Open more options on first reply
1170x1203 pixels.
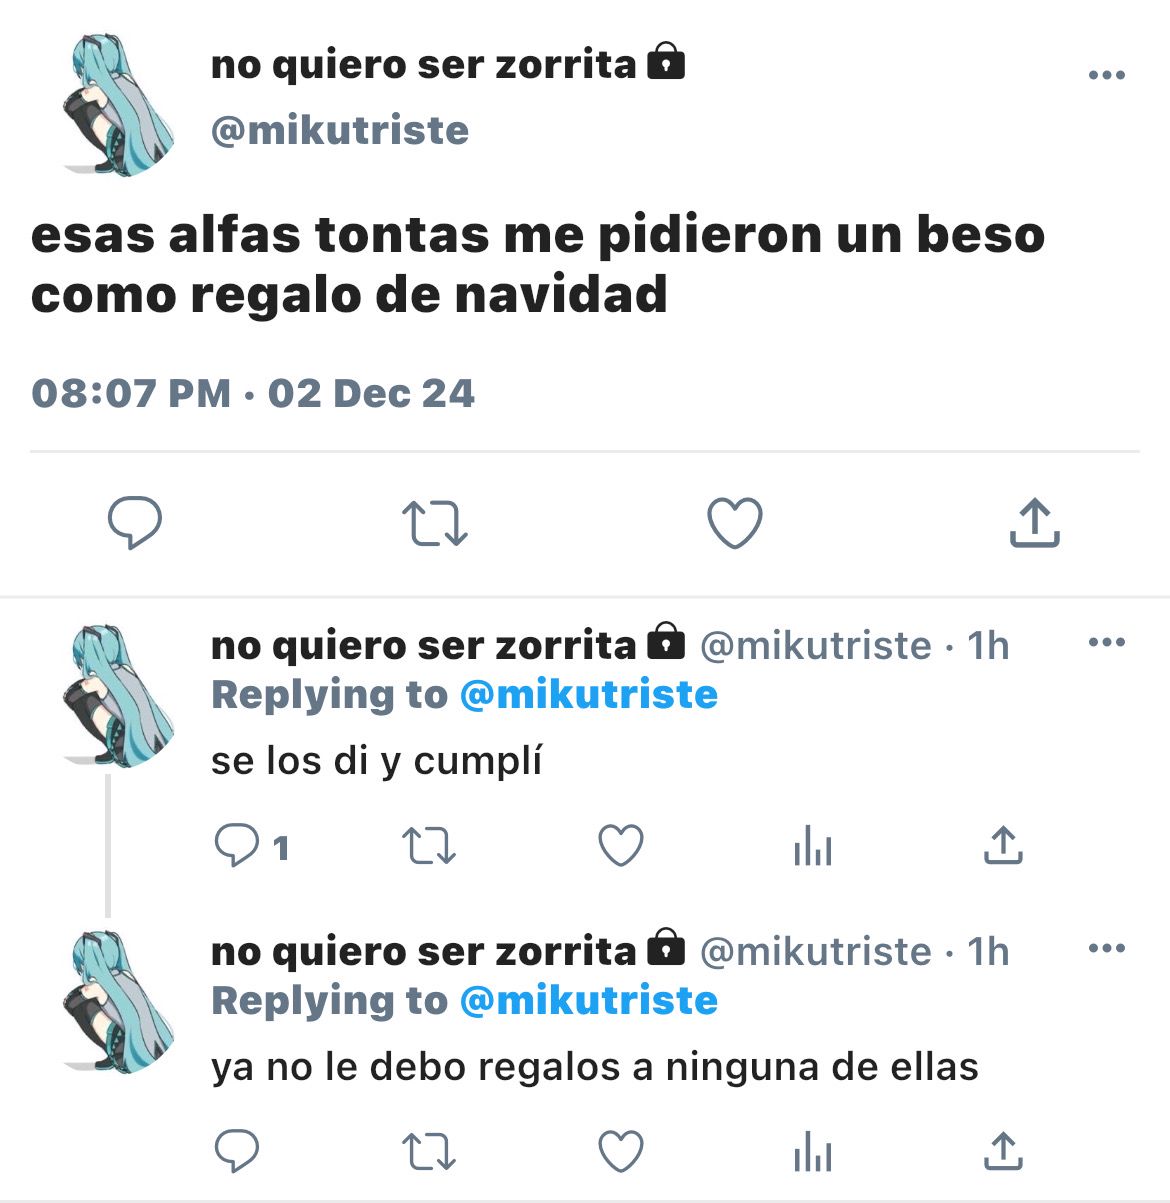point(1106,642)
